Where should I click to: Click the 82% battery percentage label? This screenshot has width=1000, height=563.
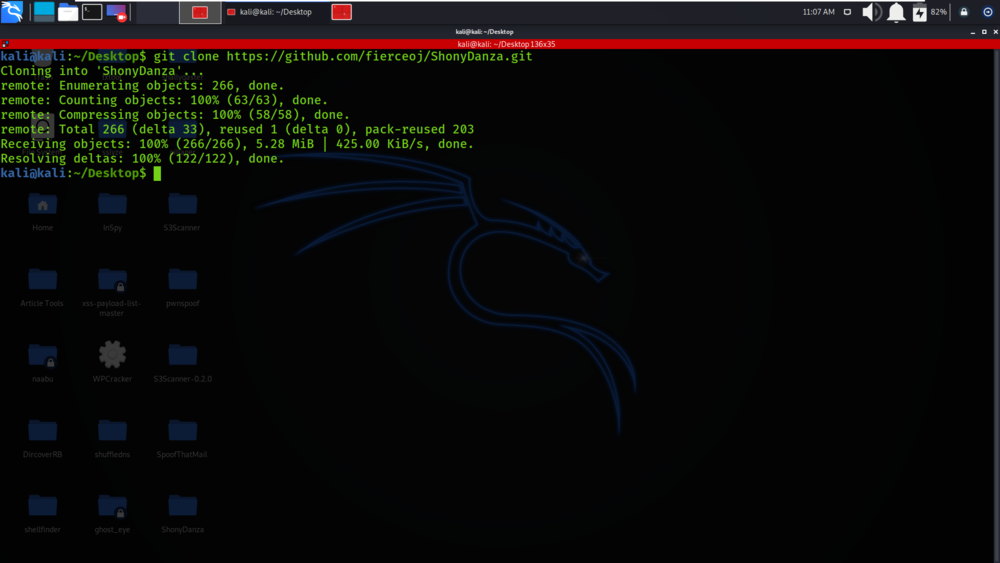coord(939,12)
